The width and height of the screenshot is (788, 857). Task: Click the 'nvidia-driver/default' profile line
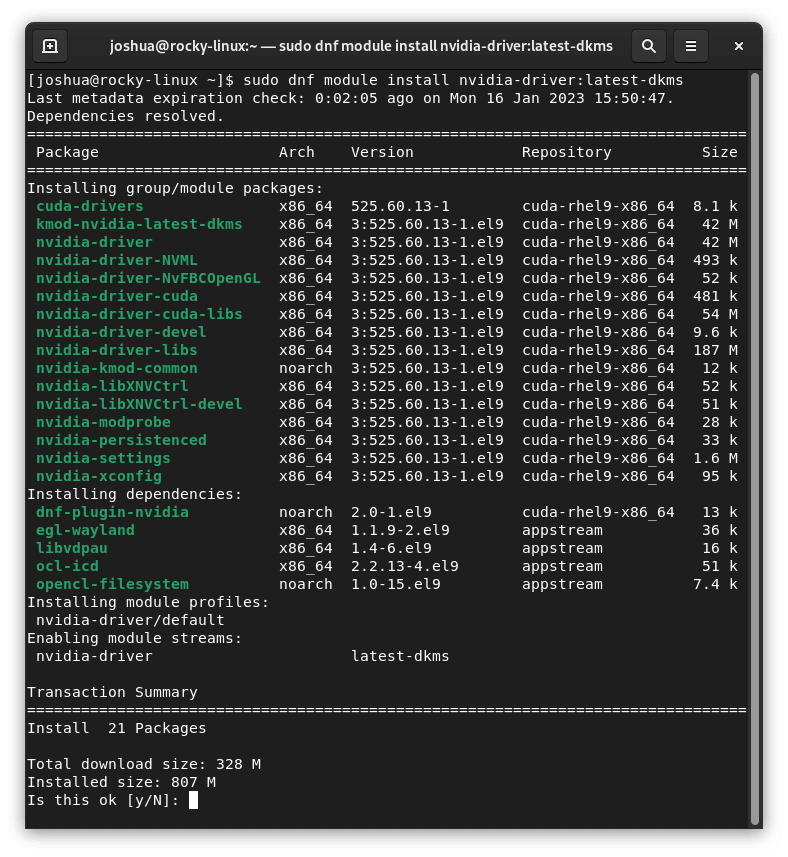click(x=130, y=620)
